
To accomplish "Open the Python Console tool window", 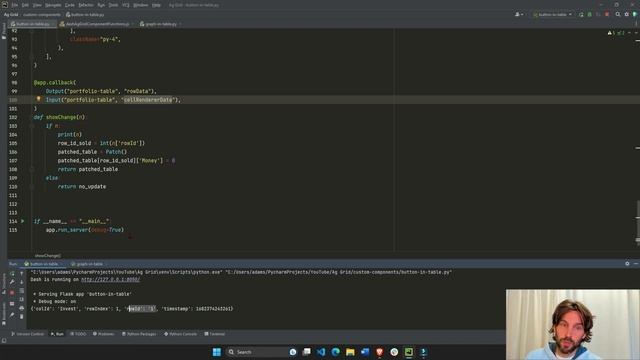I will 180,334.
